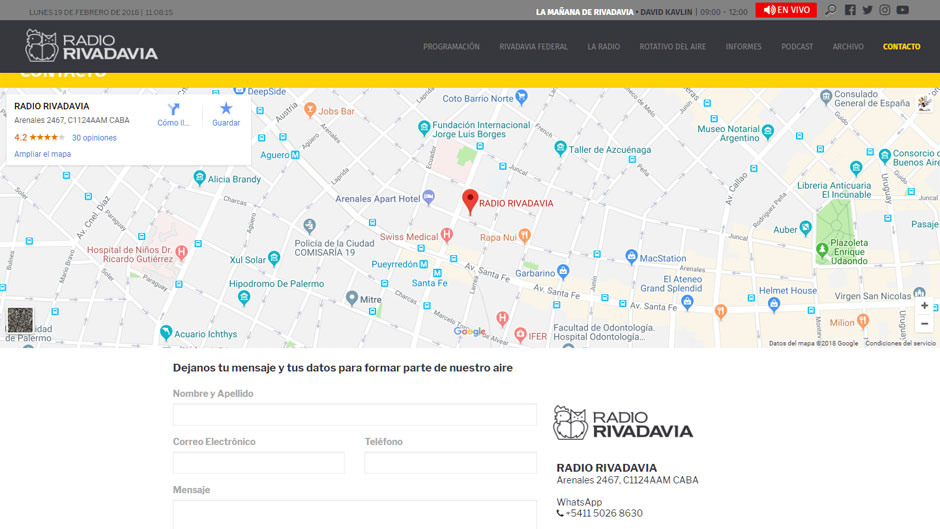Click the Agüero subway station icon
The height and width of the screenshot is (529, 940).
295,155
